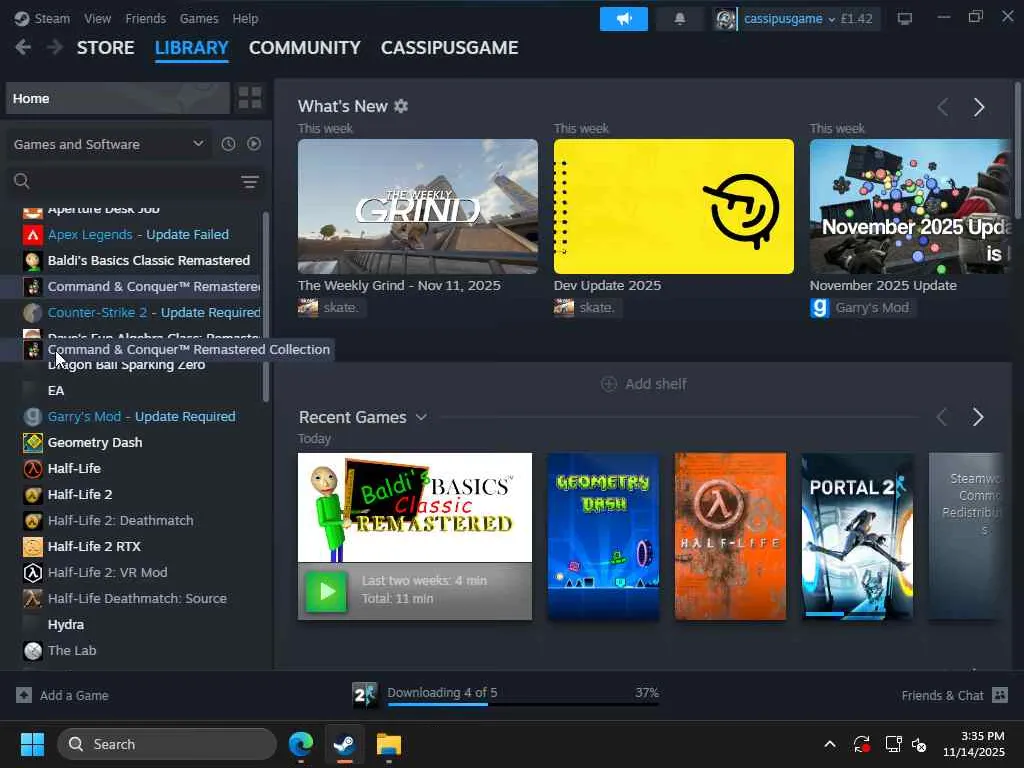1024x768 pixels.
Task: Open the CASSIPUSGAME profile tab
Action: tap(449, 48)
